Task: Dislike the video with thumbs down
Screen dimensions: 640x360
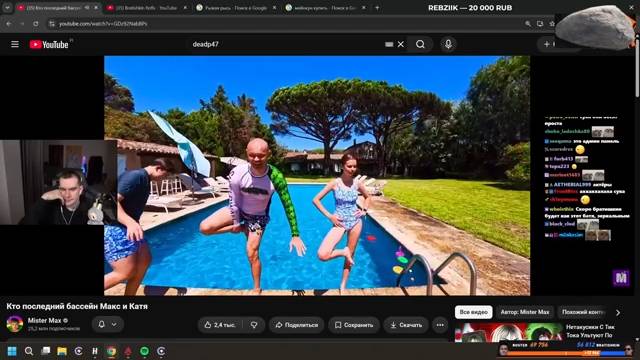Action: [x=254, y=325]
